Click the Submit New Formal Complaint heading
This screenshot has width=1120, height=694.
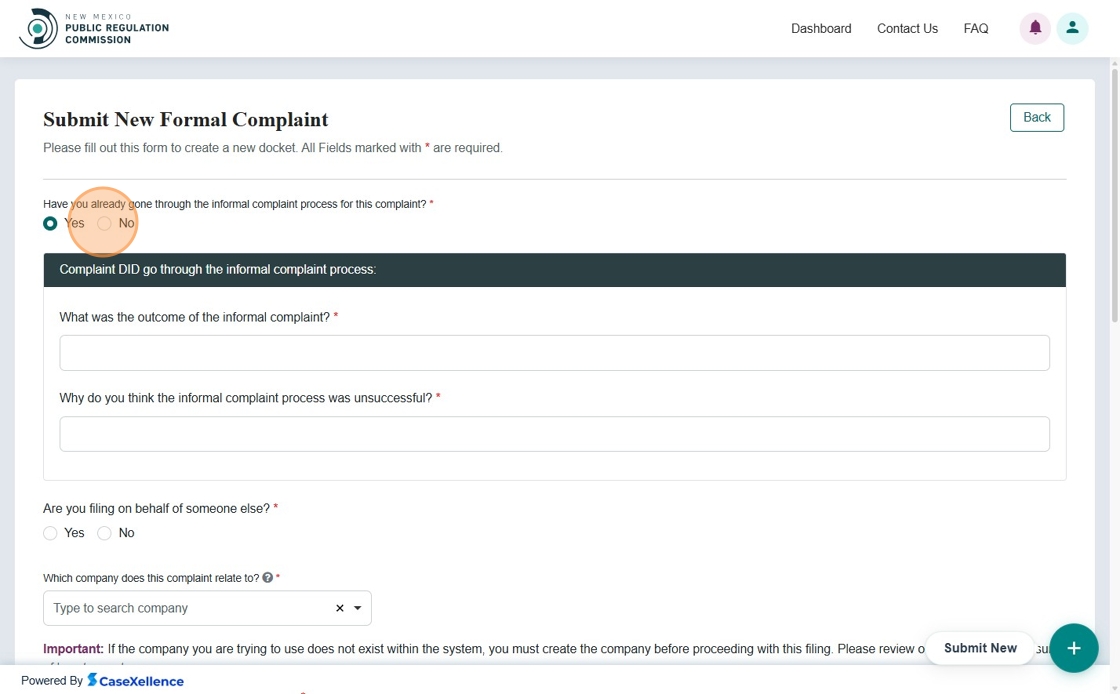186,119
